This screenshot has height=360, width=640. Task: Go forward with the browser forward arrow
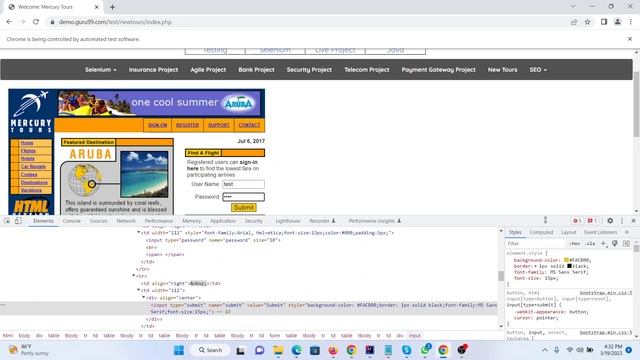point(22,22)
